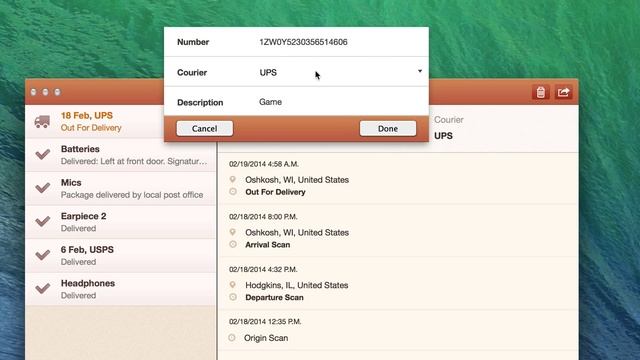Click the checkmark icon beside 6 Feb, USPS
640x360 pixels.
(x=42, y=255)
